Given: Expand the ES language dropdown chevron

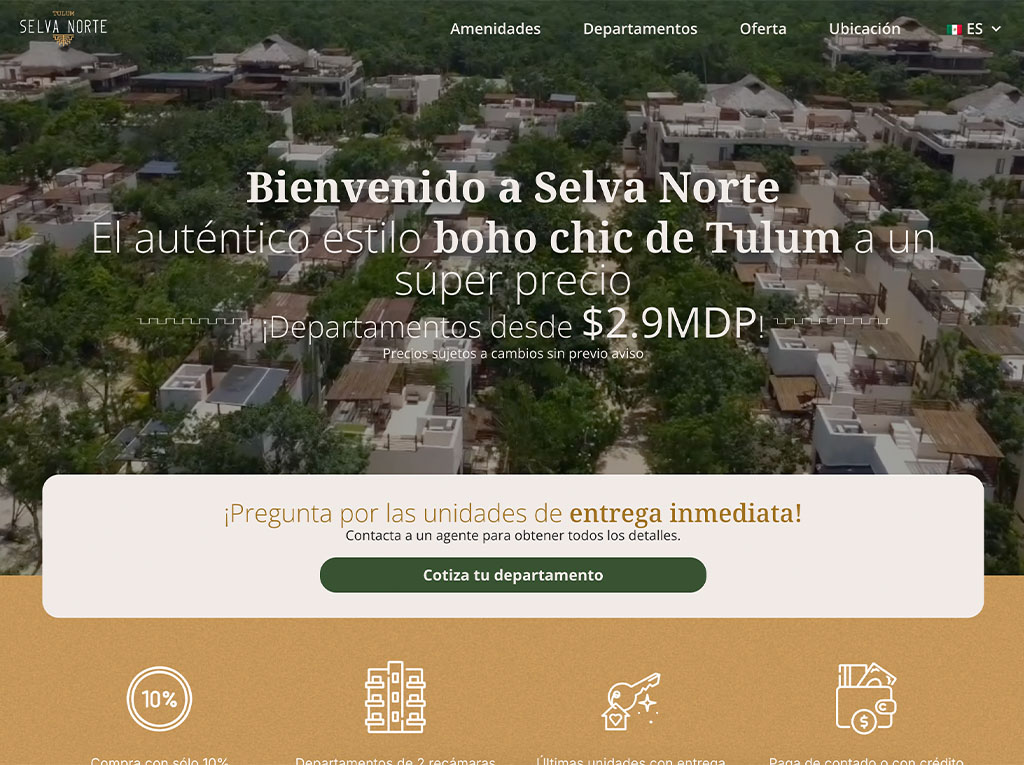Looking at the screenshot, I should pyautogui.click(x=996, y=29).
